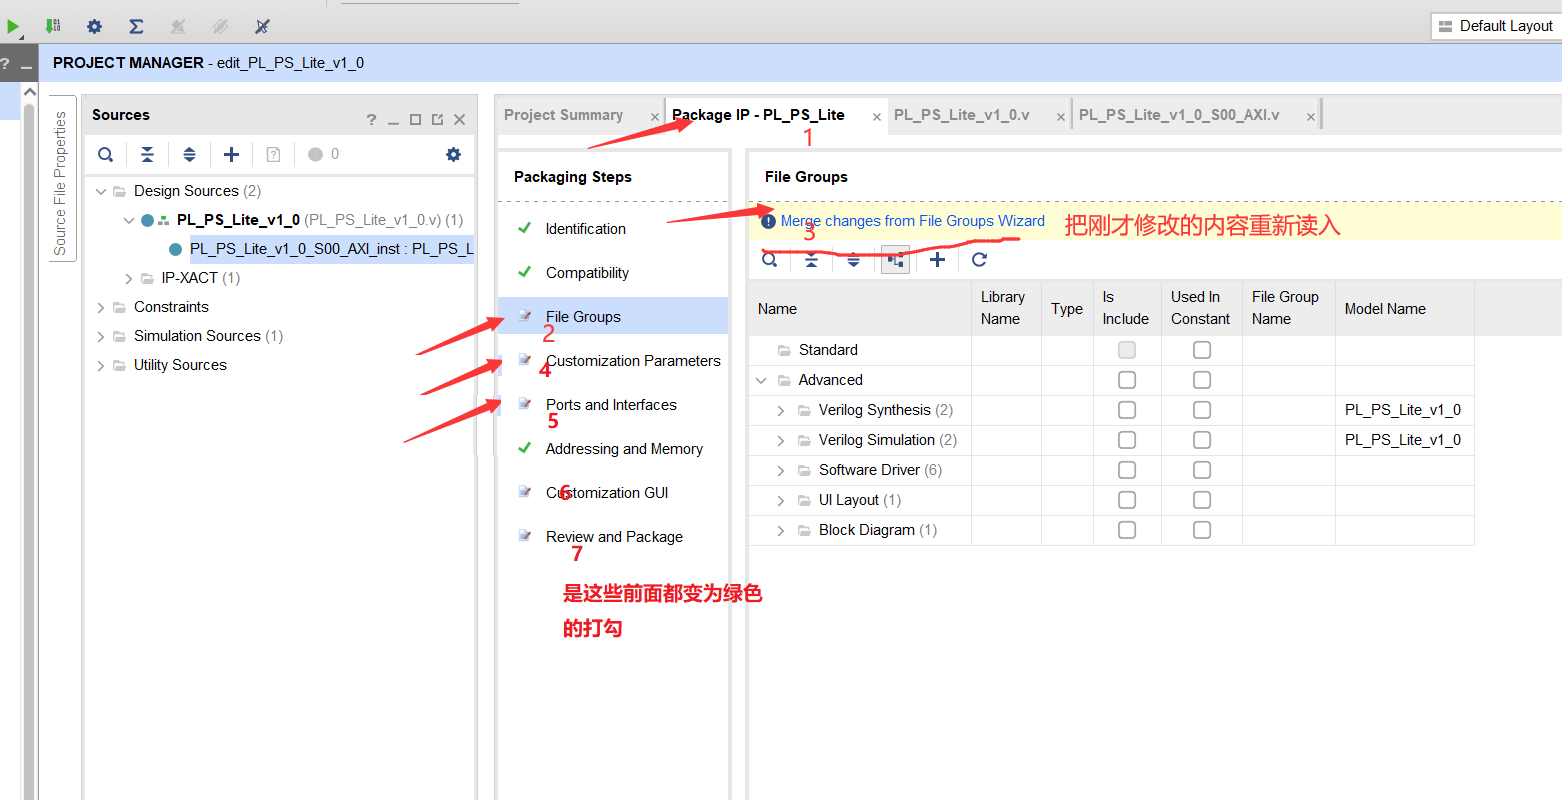Click the info icon beside the Merge changes link
Screen dimensions: 1562x800
768,222
